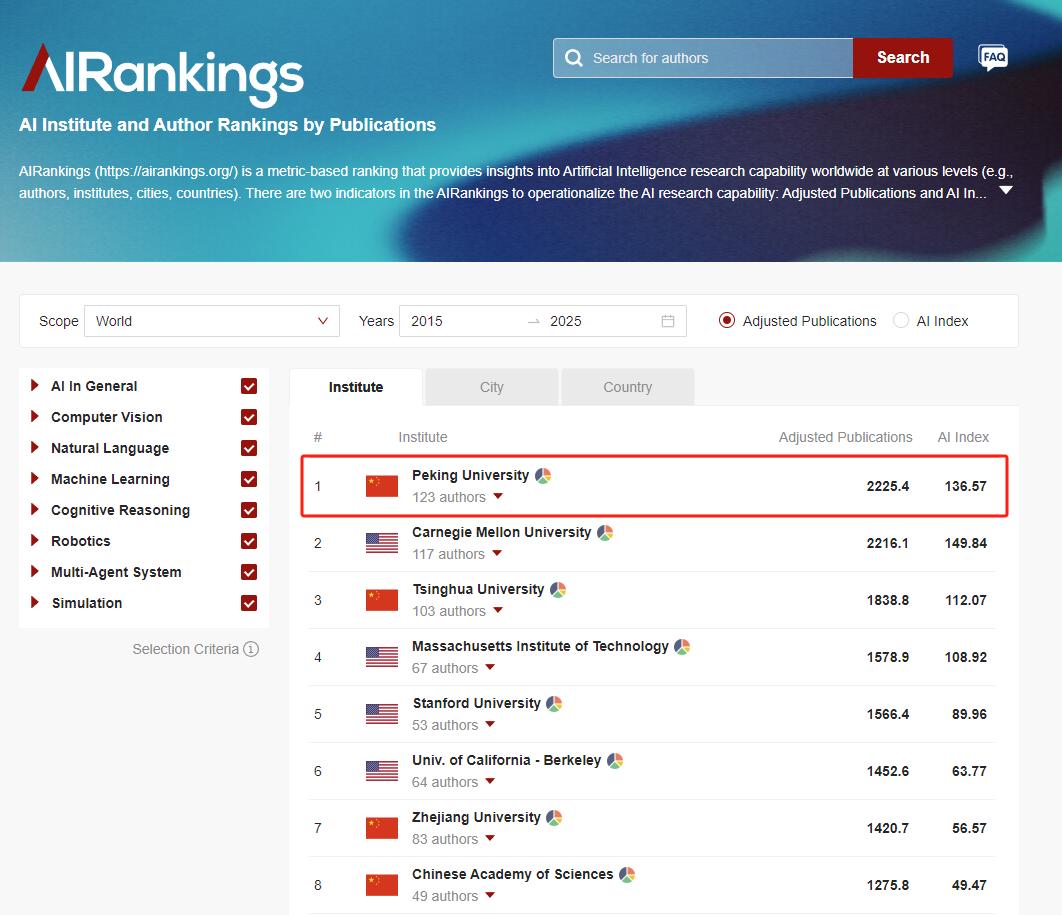Click the end year 2025 field

click(x=599, y=321)
